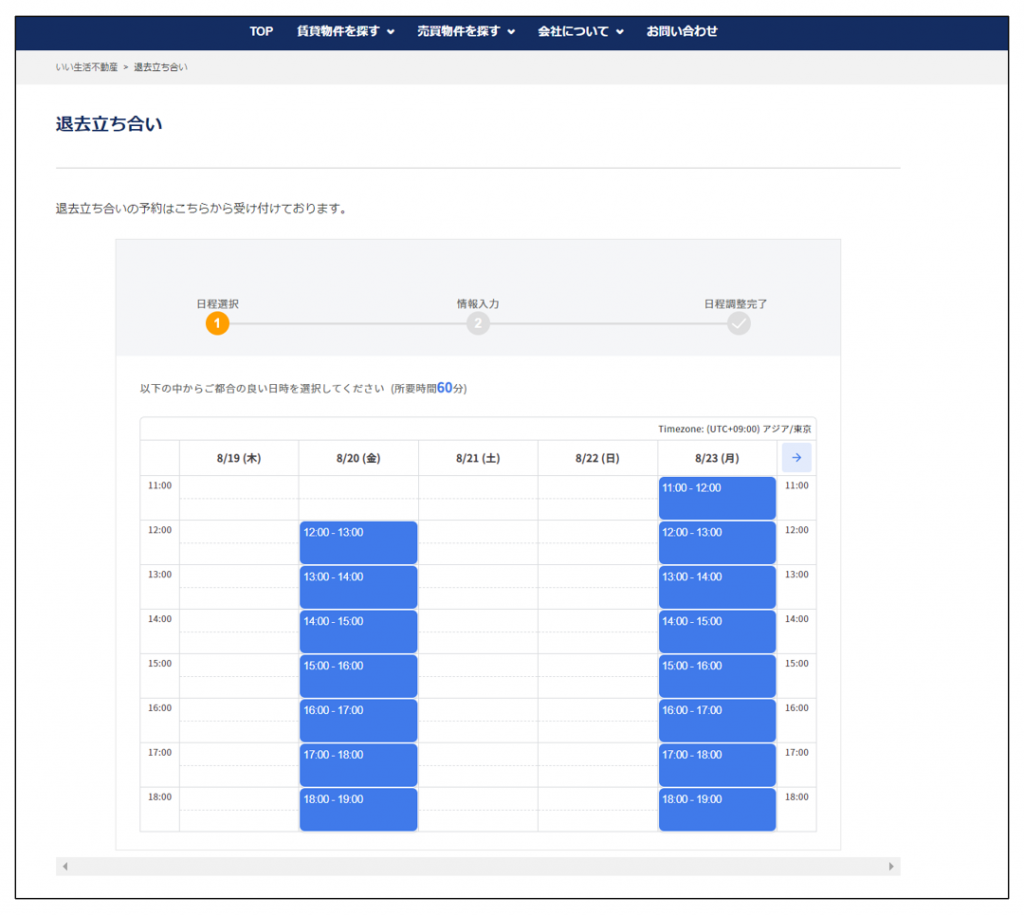Click いい生活不動産 breadcrumb link
The height and width of the screenshot is (915, 1024).
pyautogui.click(x=86, y=67)
